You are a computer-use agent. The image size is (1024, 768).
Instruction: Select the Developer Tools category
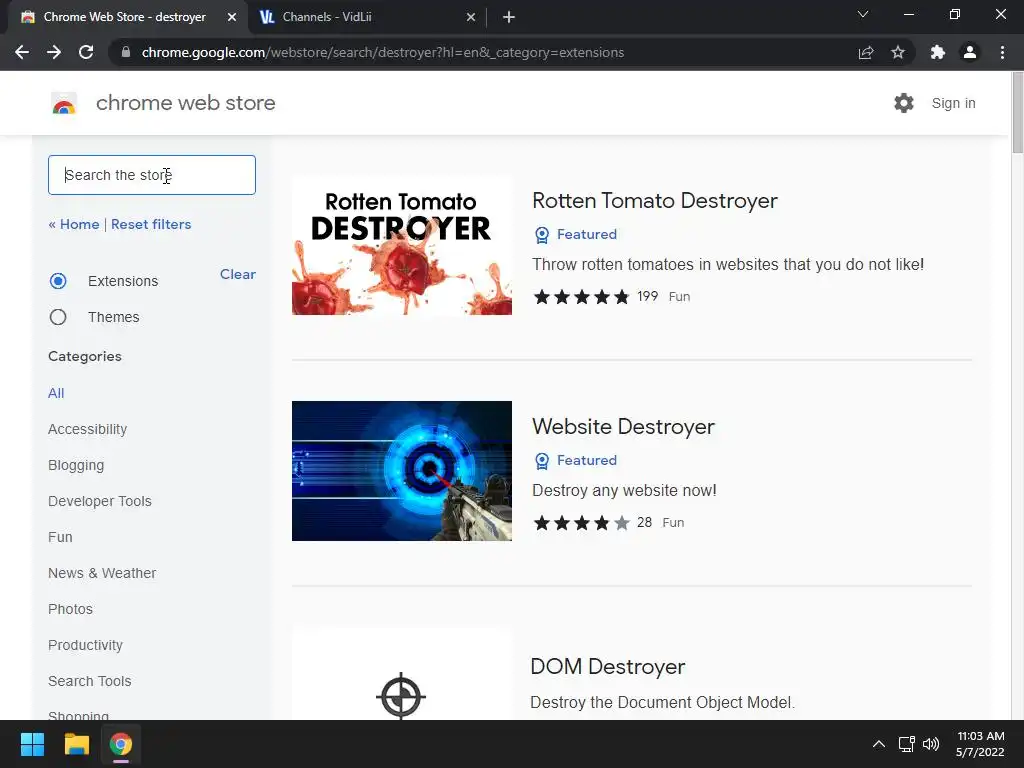click(100, 501)
